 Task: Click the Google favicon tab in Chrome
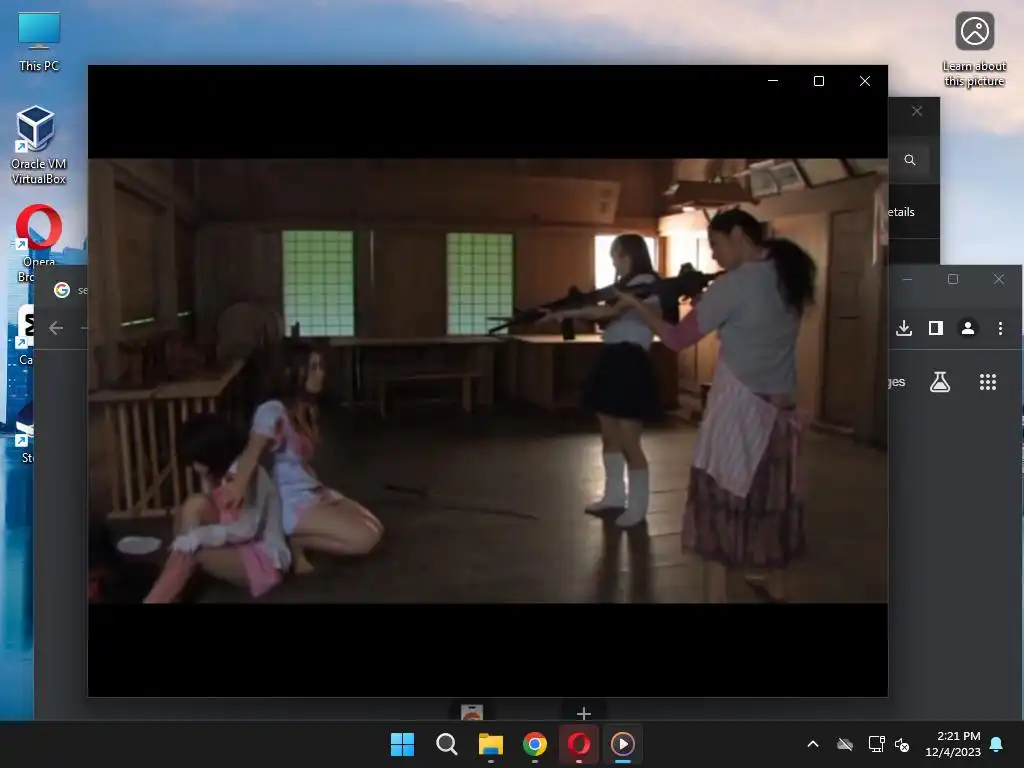[x=62, y=290]
